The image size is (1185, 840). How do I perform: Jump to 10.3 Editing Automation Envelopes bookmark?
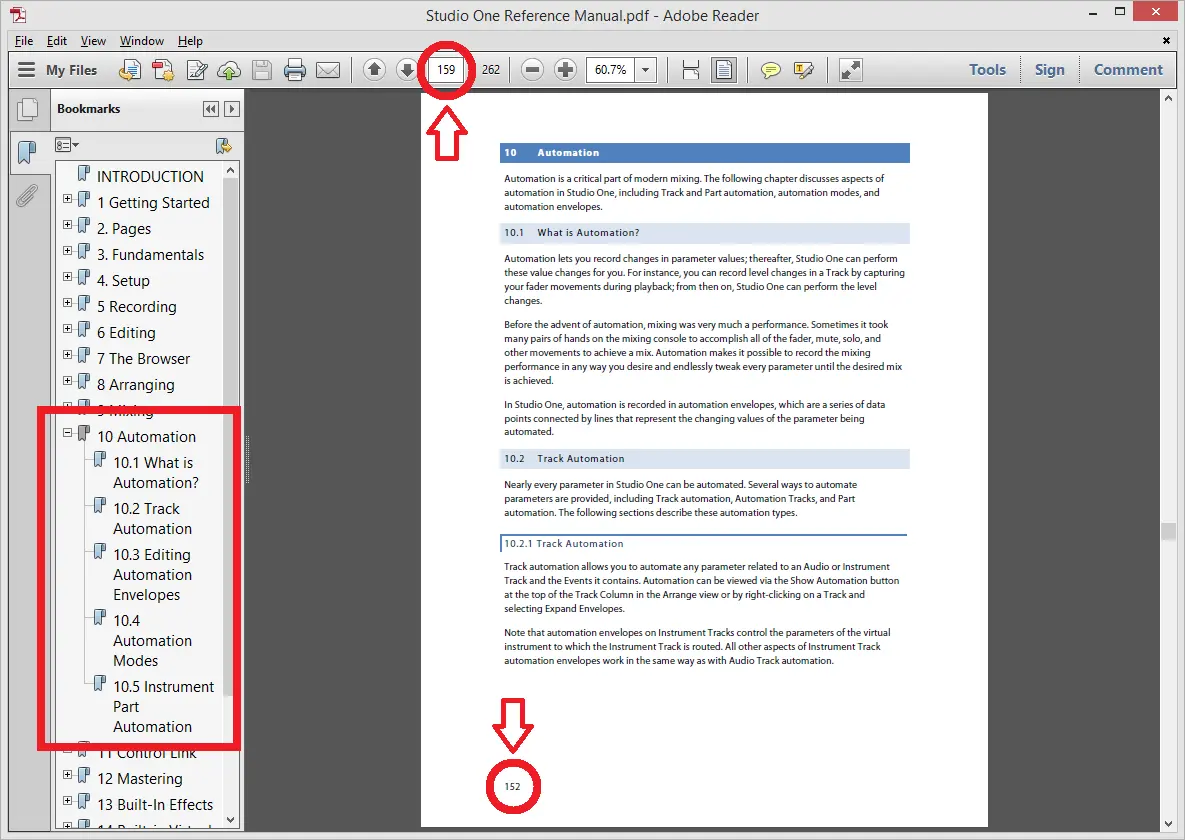coord(153,575)
